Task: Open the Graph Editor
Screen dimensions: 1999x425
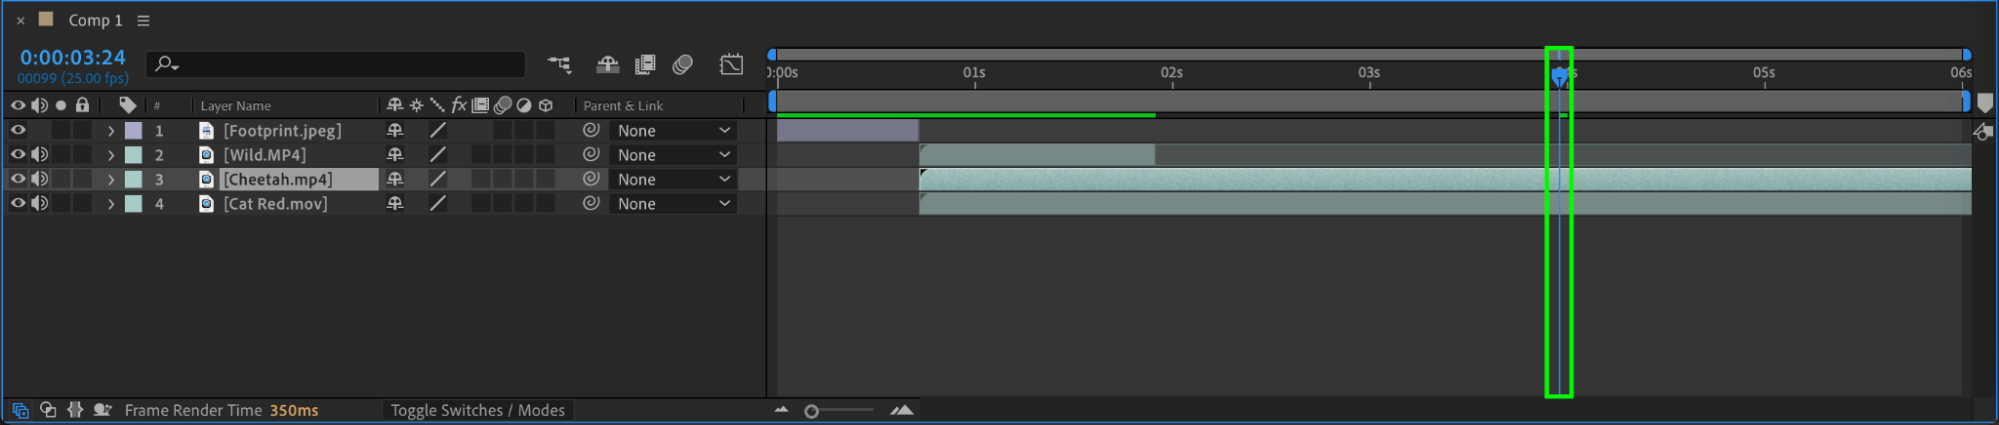Action: tap(731, 65)
